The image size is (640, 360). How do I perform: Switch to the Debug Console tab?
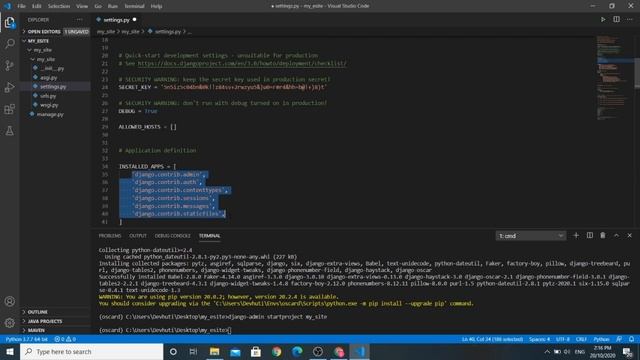[173, 236]
